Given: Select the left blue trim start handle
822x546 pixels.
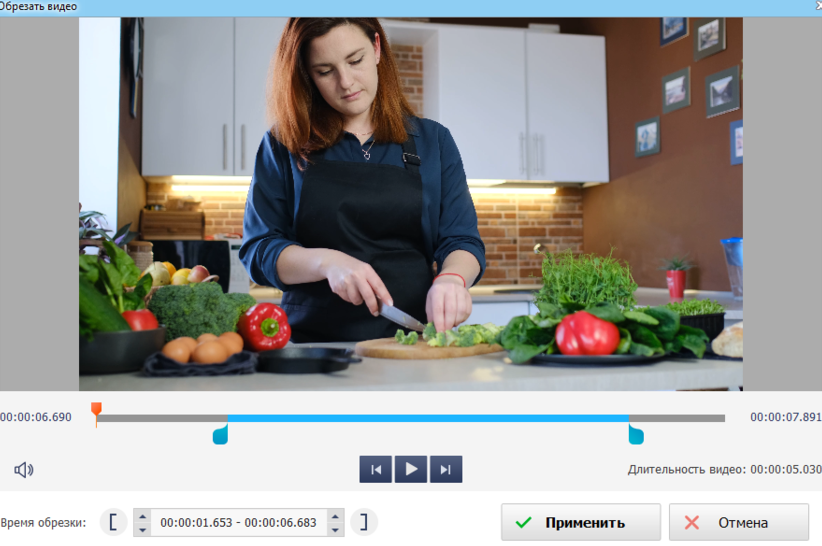Looking at the screenshot, I should click(221, 434).
